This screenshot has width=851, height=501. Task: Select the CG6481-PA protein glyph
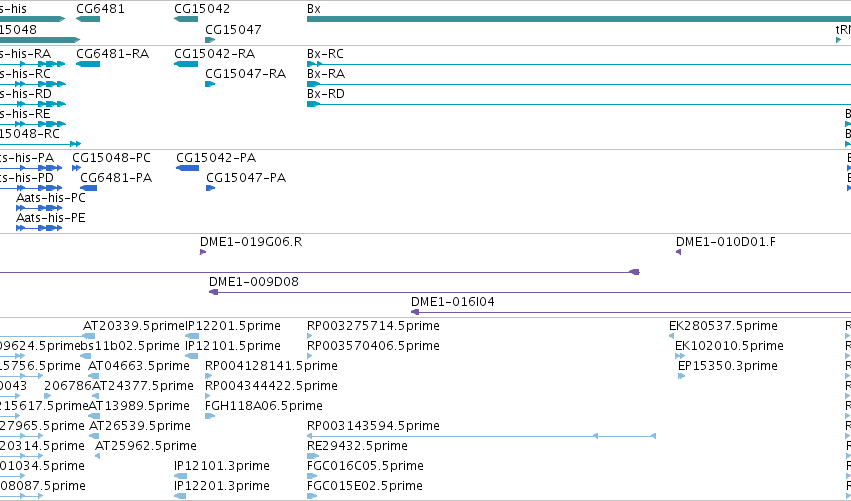click(x=88, y=188)
